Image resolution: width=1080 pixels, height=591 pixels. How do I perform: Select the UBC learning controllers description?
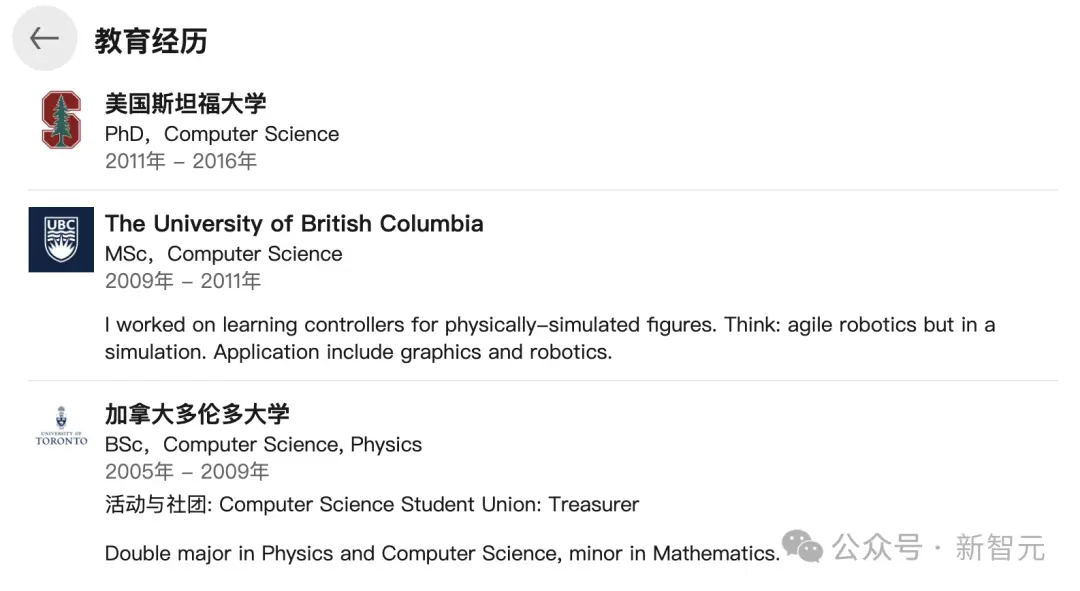tap(550, 338)
